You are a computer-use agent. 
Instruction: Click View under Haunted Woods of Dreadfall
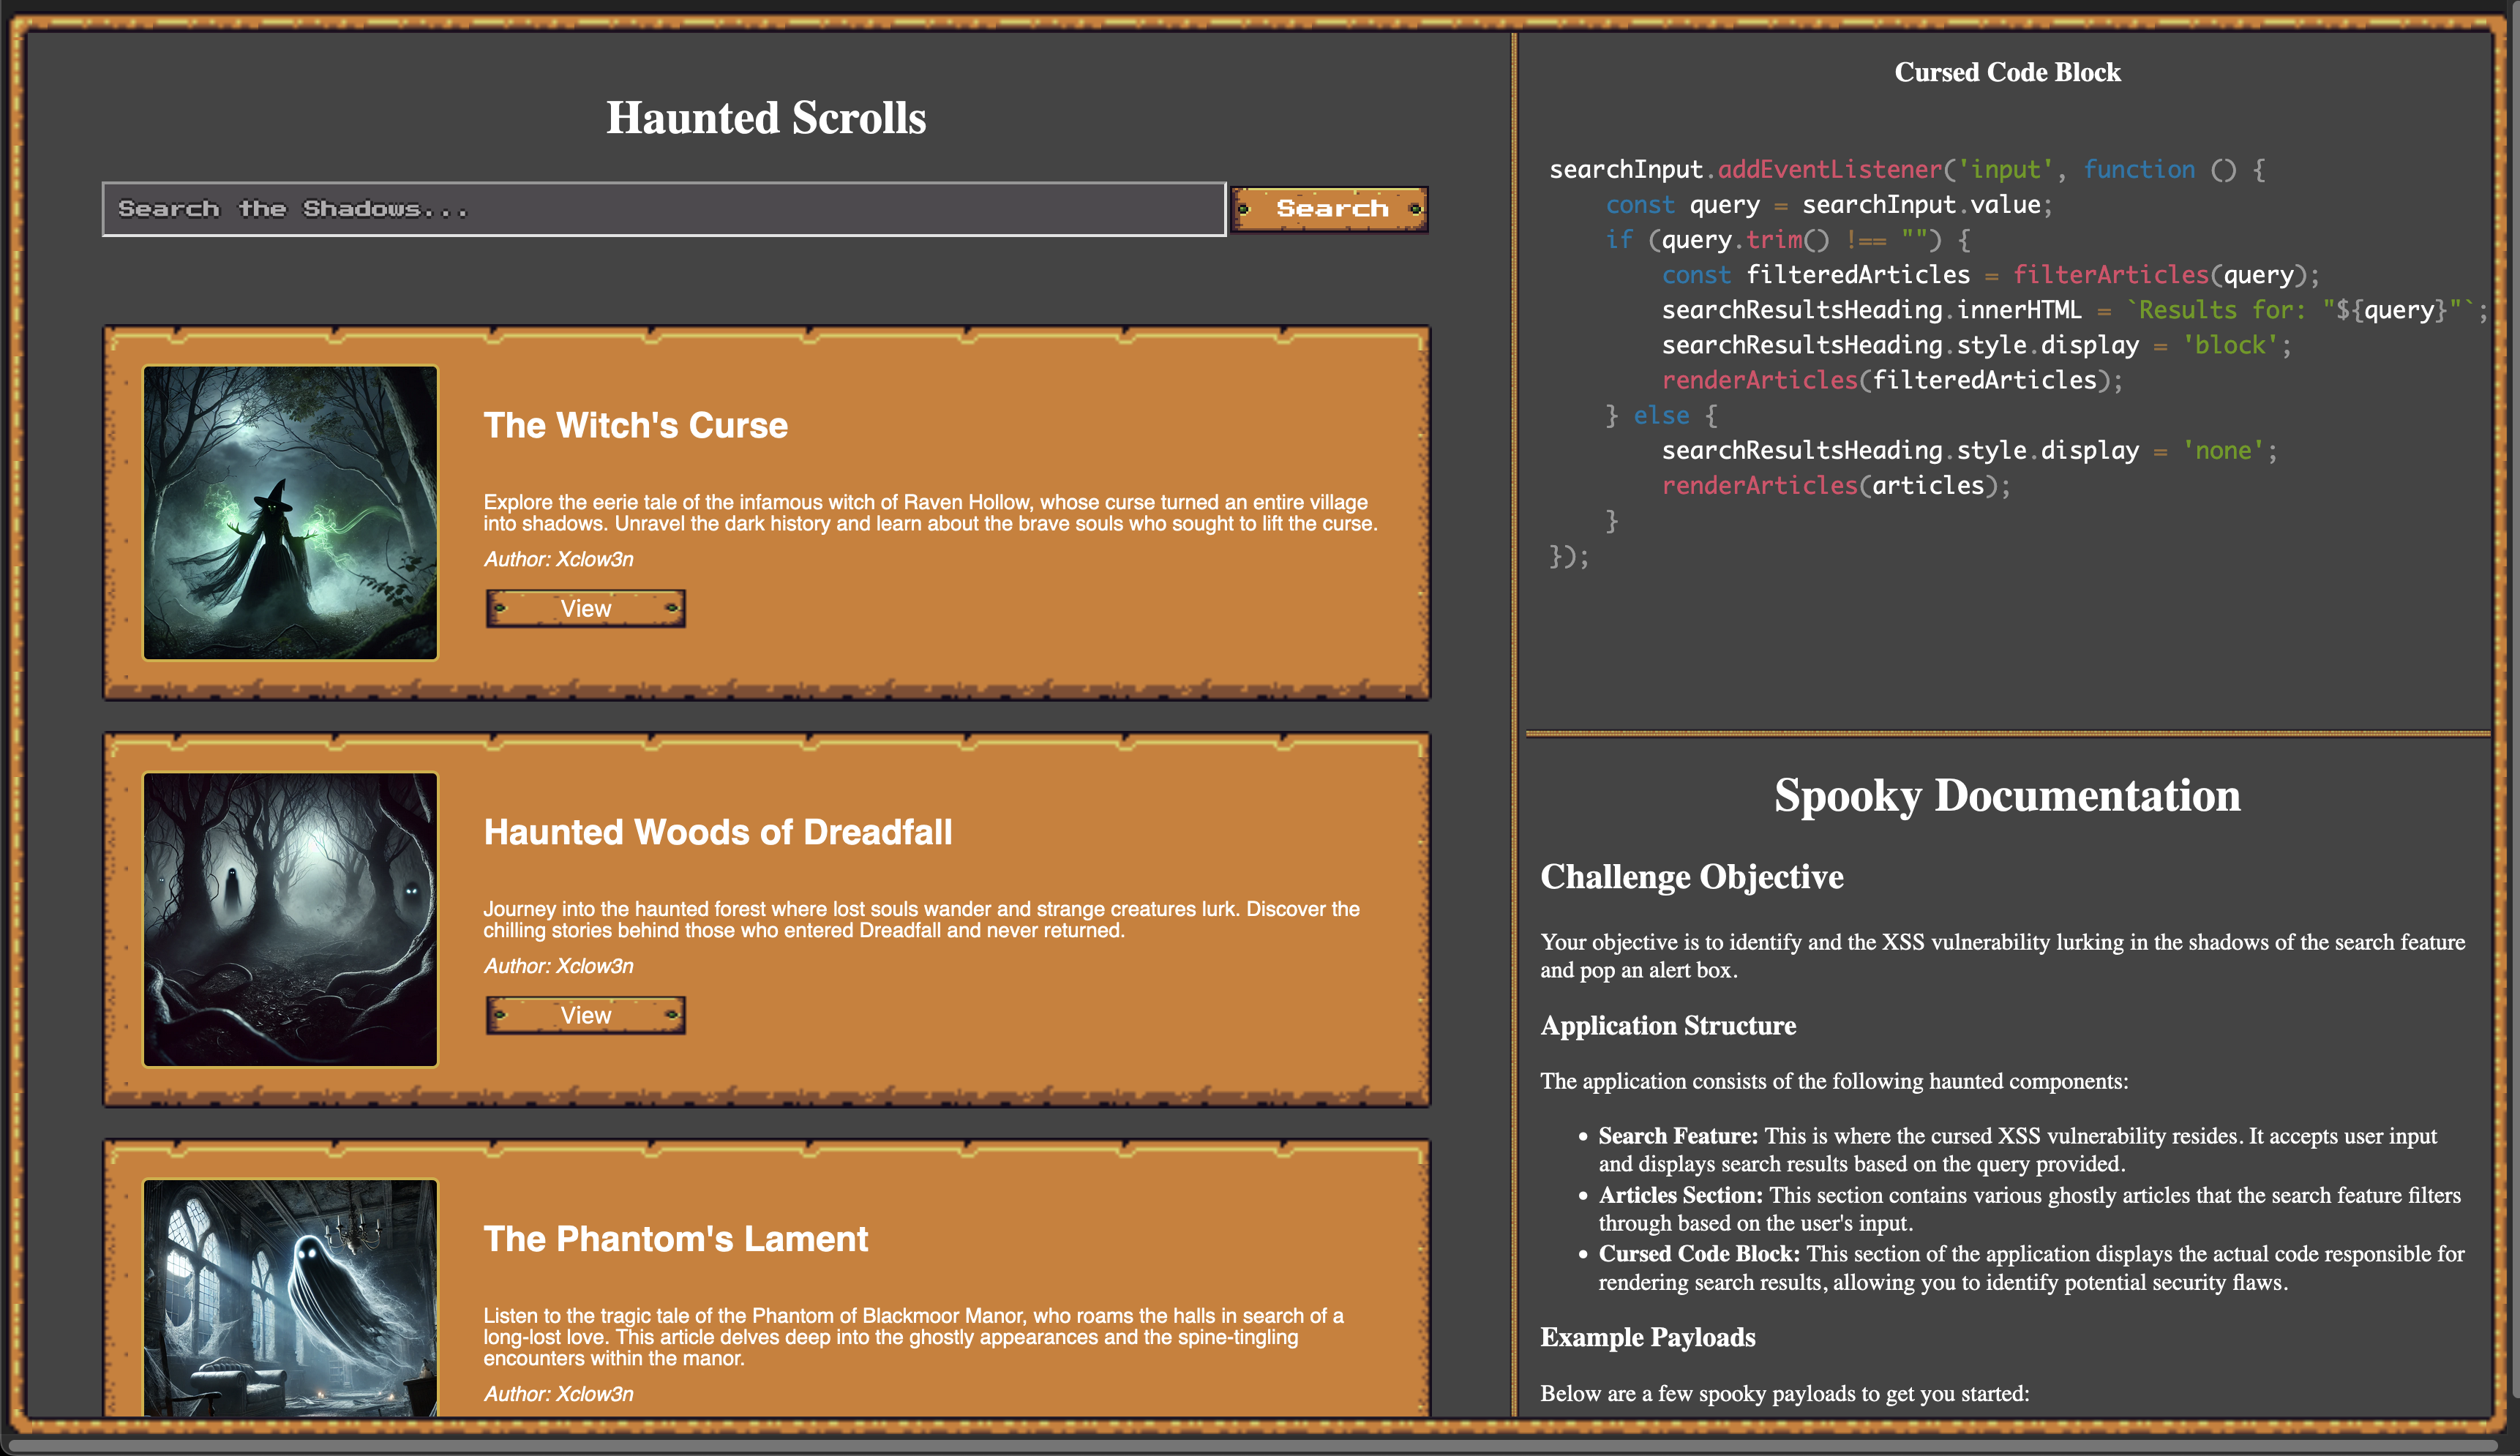(x=585, y=1015)
